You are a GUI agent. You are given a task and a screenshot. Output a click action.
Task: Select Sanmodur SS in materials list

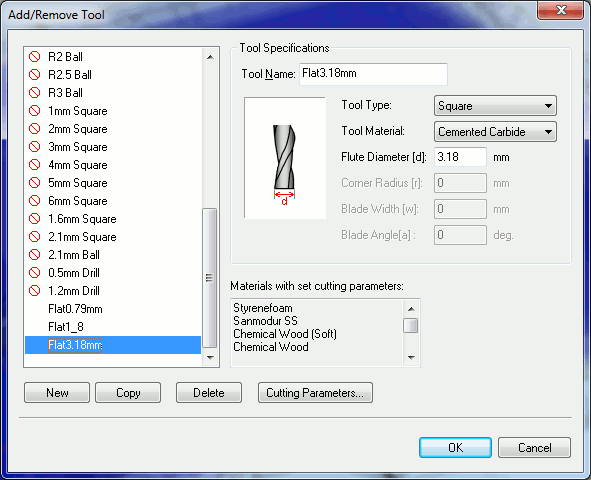coord(265,321)
